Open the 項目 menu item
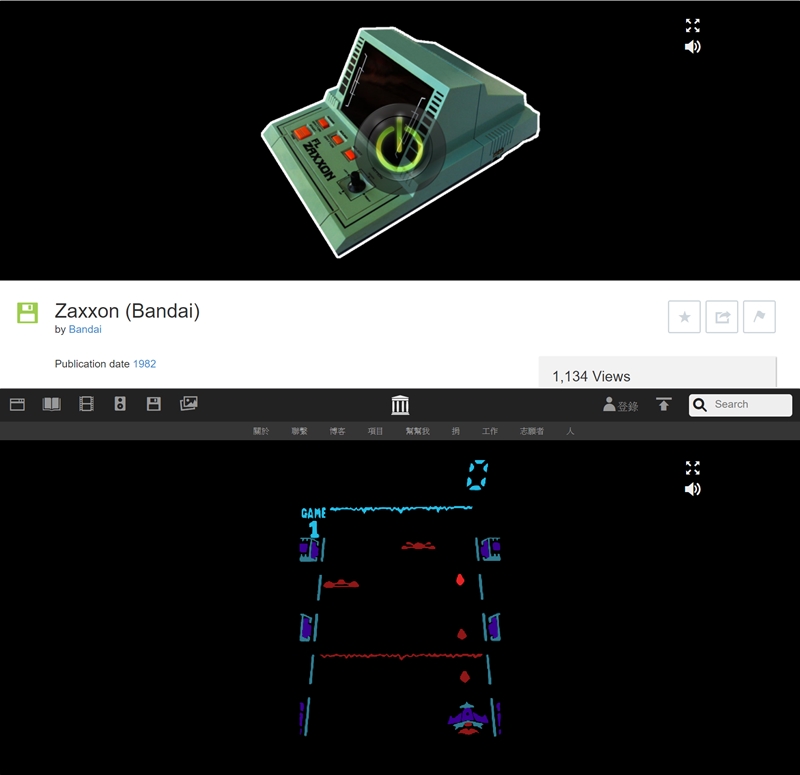 [376, 431]
